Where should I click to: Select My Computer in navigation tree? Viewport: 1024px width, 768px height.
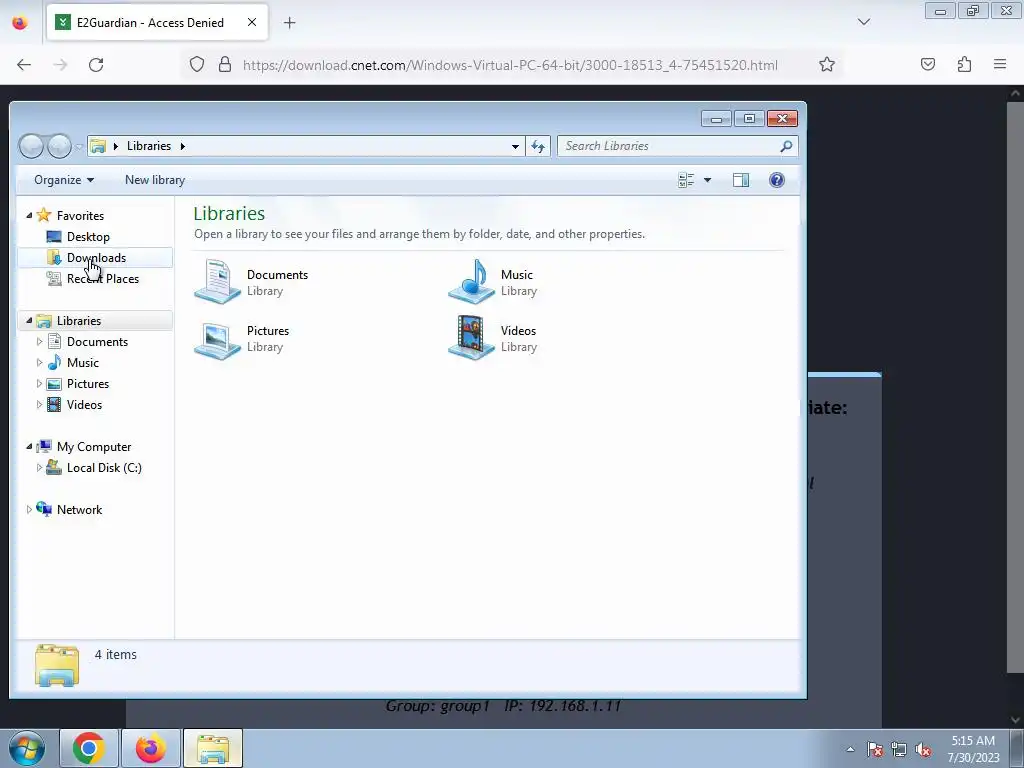tap(93, 447)
